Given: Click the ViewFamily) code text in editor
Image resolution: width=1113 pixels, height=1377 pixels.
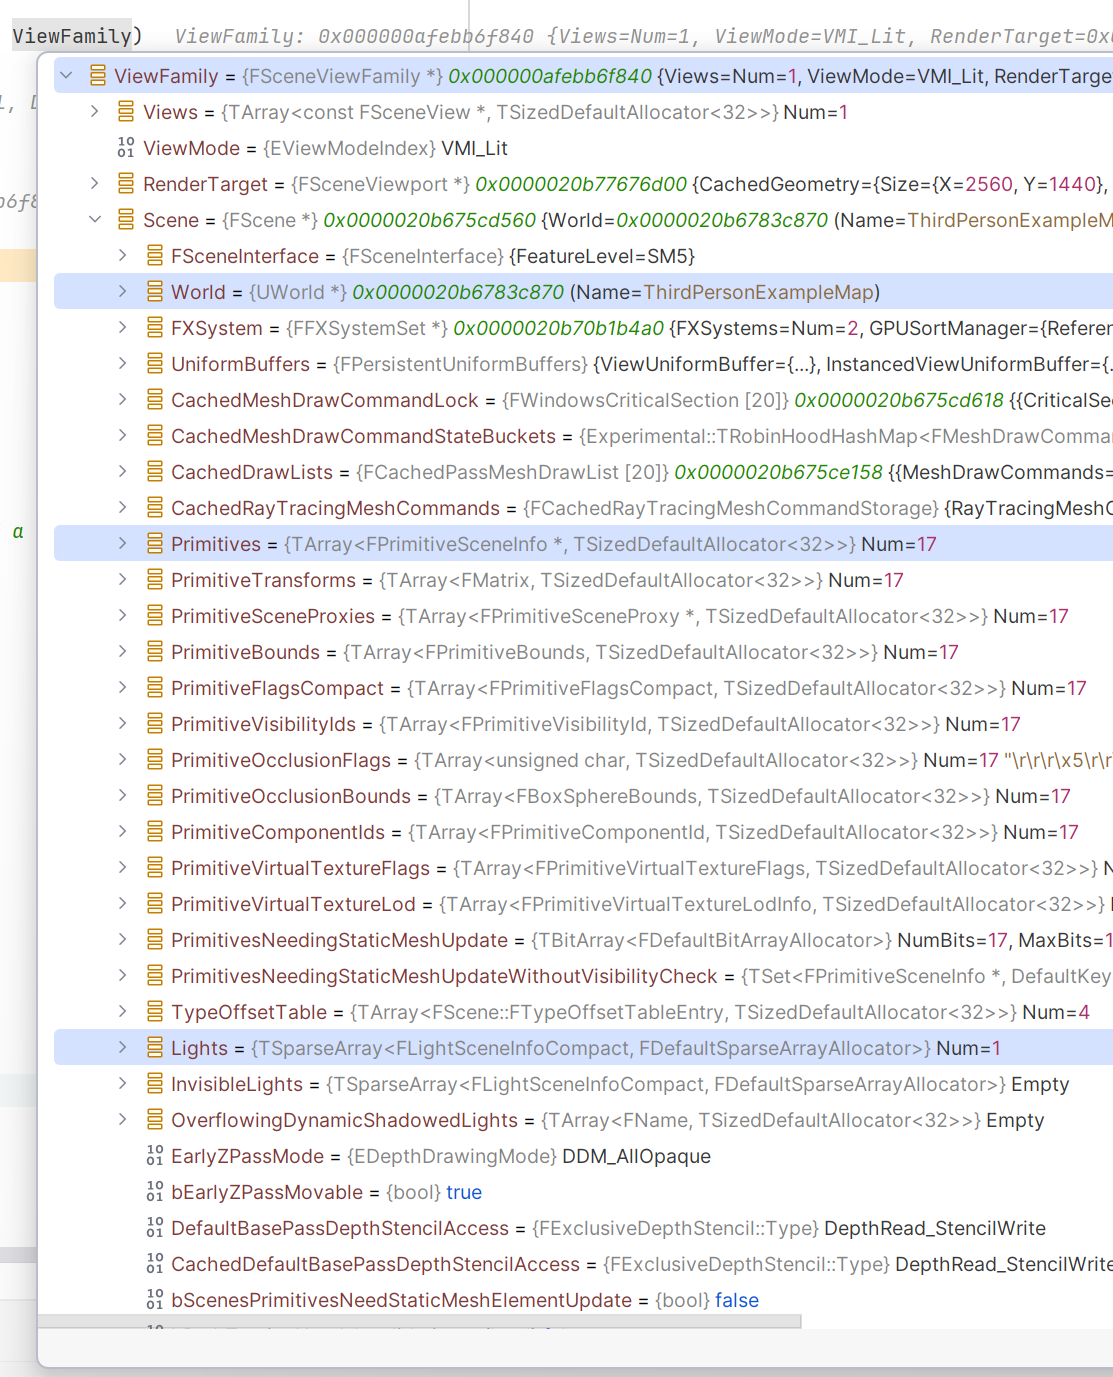Looking at the screenshot, I should 77,36.
